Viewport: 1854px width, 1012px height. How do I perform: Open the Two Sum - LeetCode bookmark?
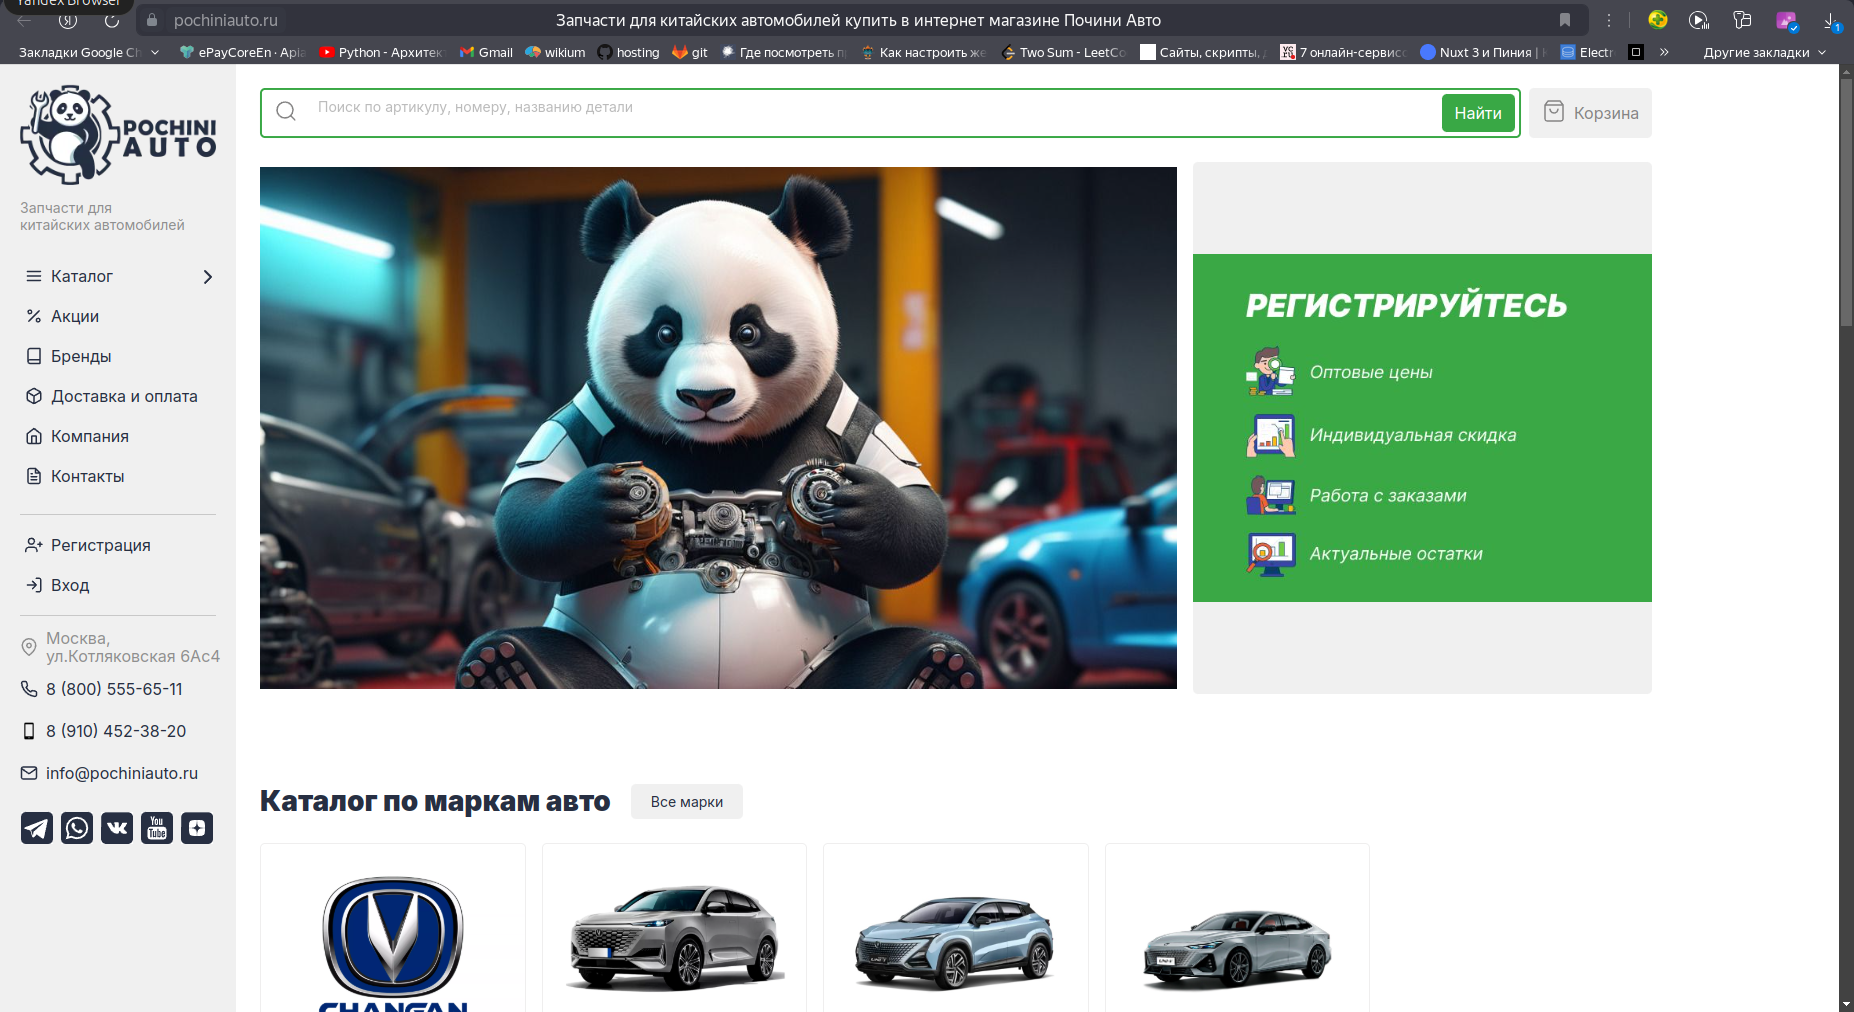(1064, 52)
